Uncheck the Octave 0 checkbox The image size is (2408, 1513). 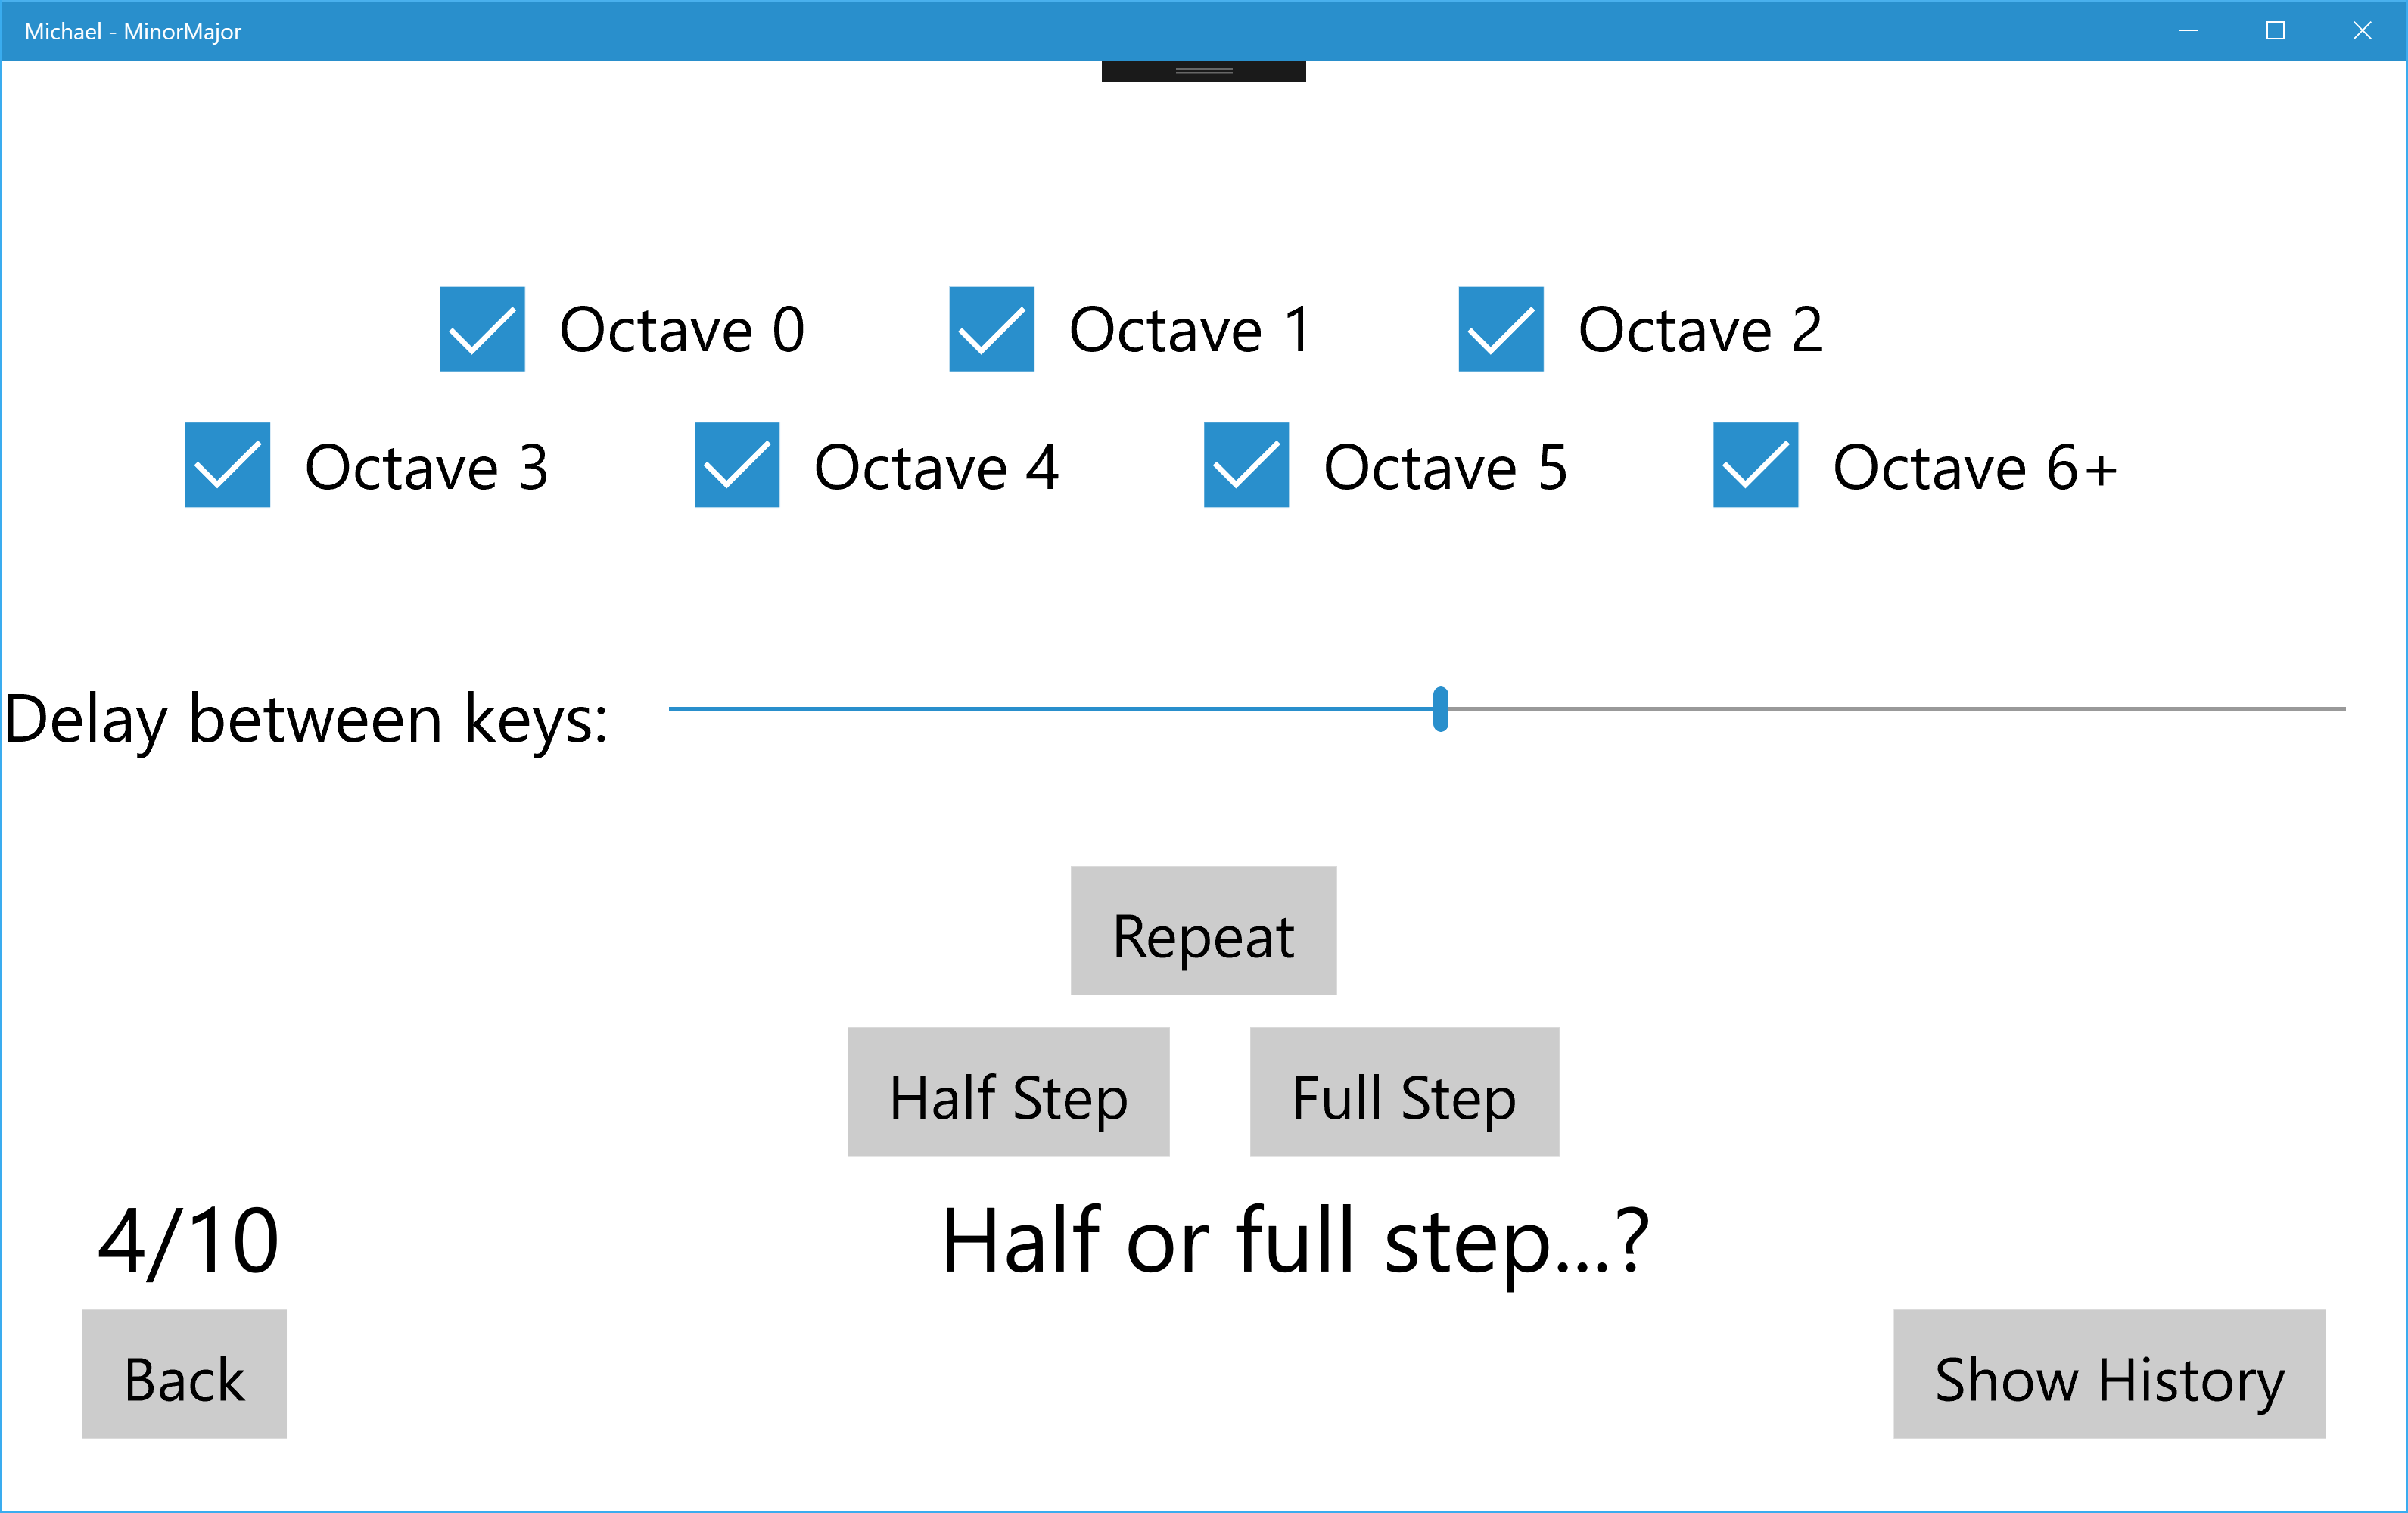(x=482, y=329)
